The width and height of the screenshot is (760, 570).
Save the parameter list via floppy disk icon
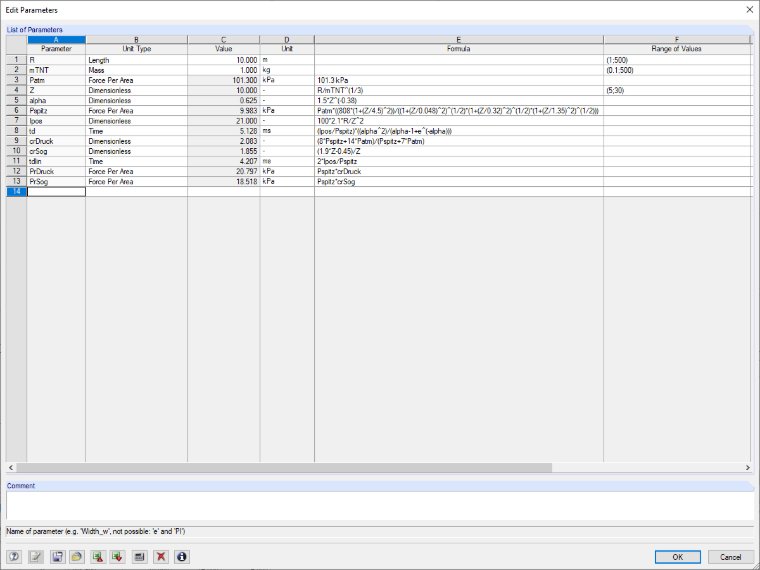click(57, 557)
